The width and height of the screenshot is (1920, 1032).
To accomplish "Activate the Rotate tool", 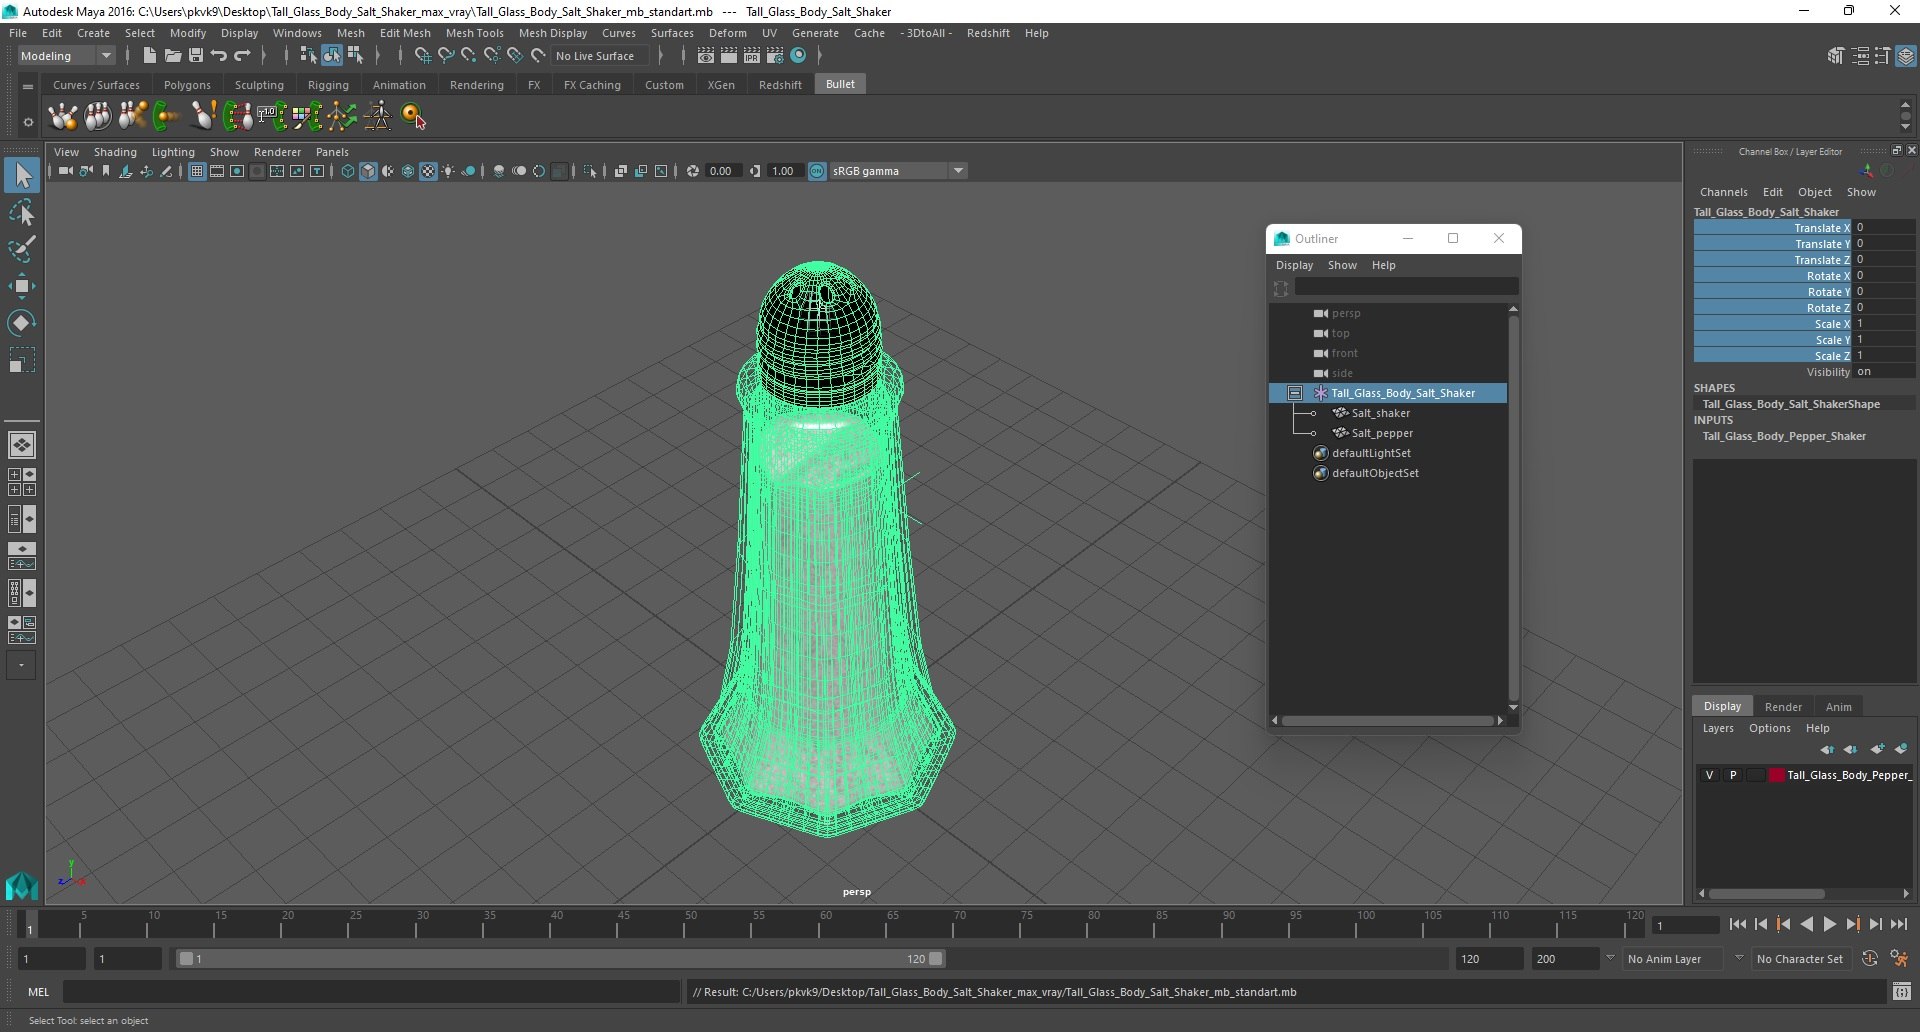I will click(x=22, y=322).
